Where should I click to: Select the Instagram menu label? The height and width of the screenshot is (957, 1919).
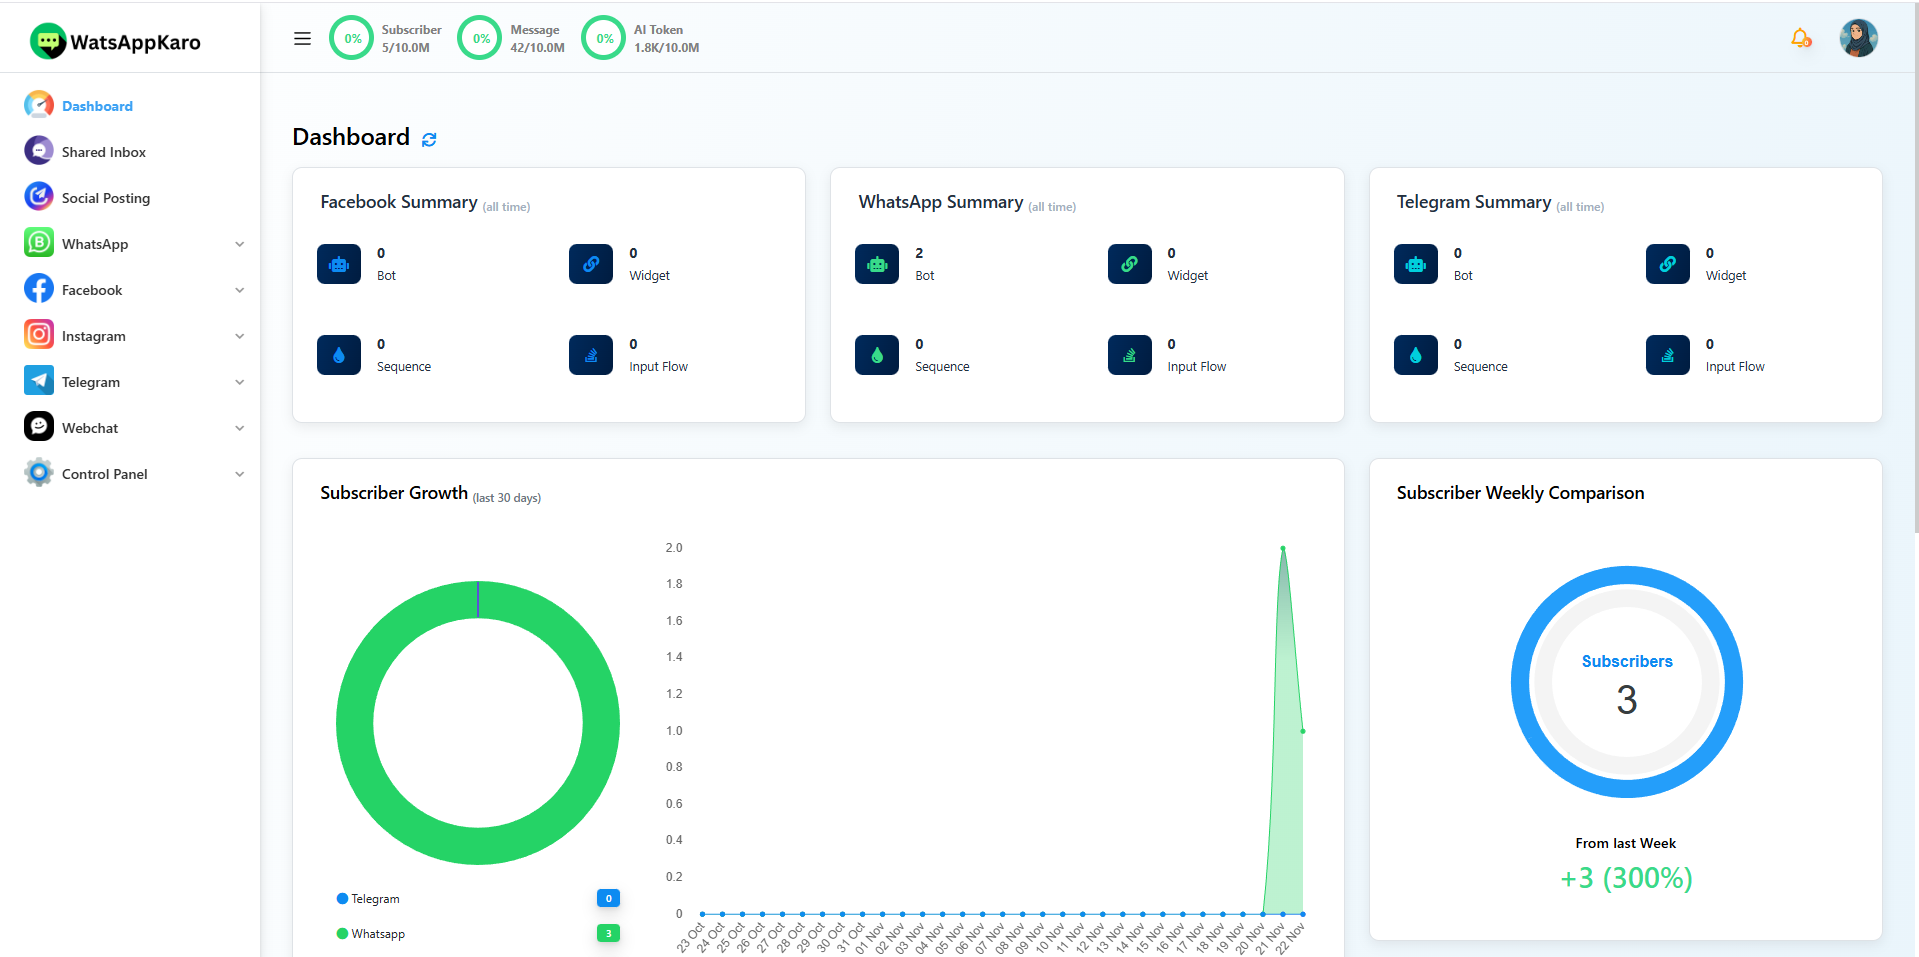point(94,336)
